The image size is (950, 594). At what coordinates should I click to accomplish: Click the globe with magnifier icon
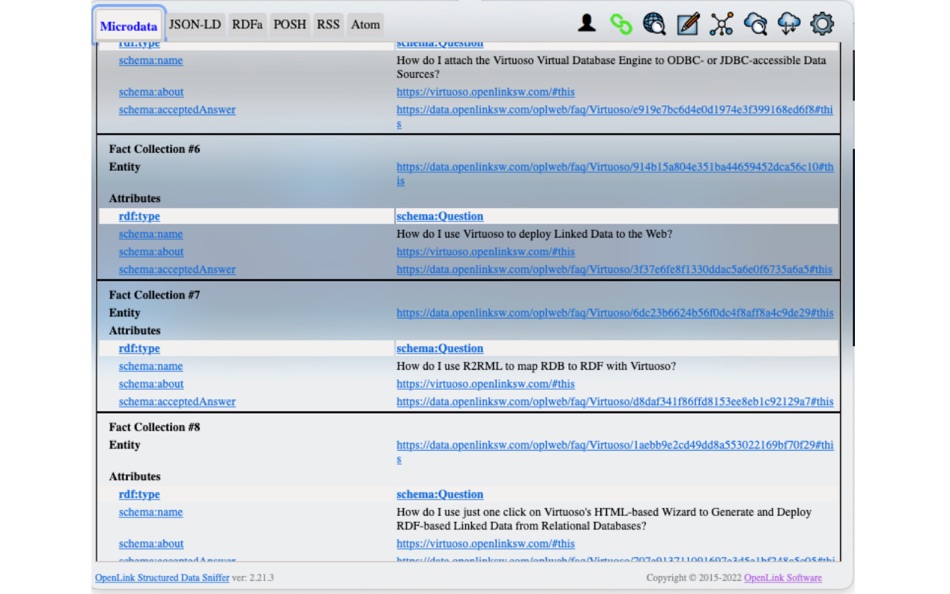[x=654, y=24]
